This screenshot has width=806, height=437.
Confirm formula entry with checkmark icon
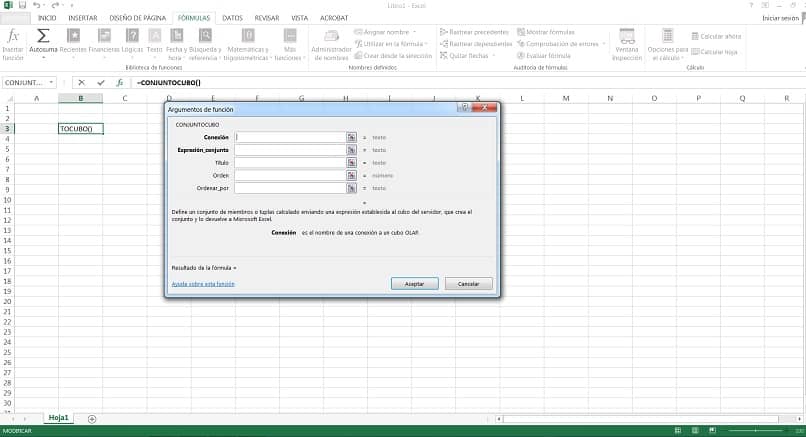pos(101,82)
